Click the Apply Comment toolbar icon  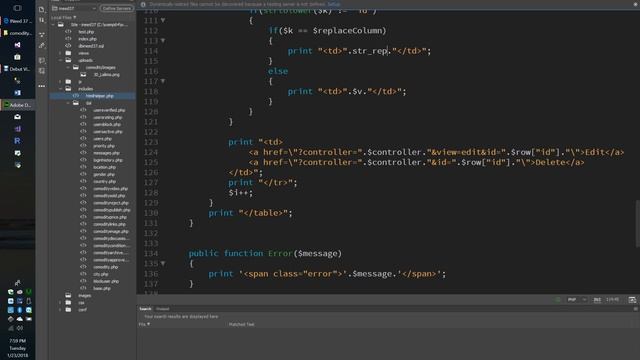pos(42,60)
